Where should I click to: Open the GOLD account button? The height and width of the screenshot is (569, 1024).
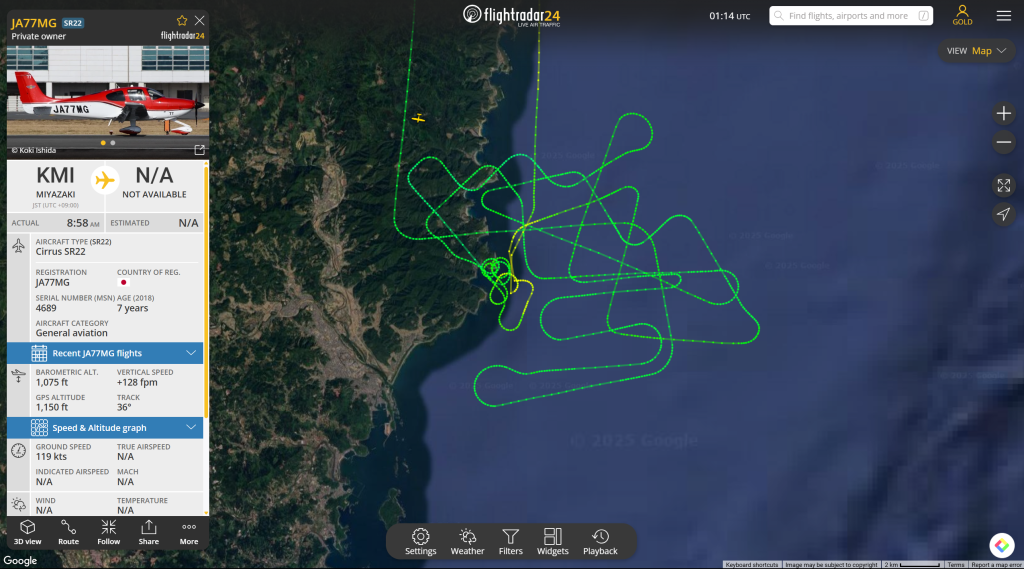click(962, 15)
